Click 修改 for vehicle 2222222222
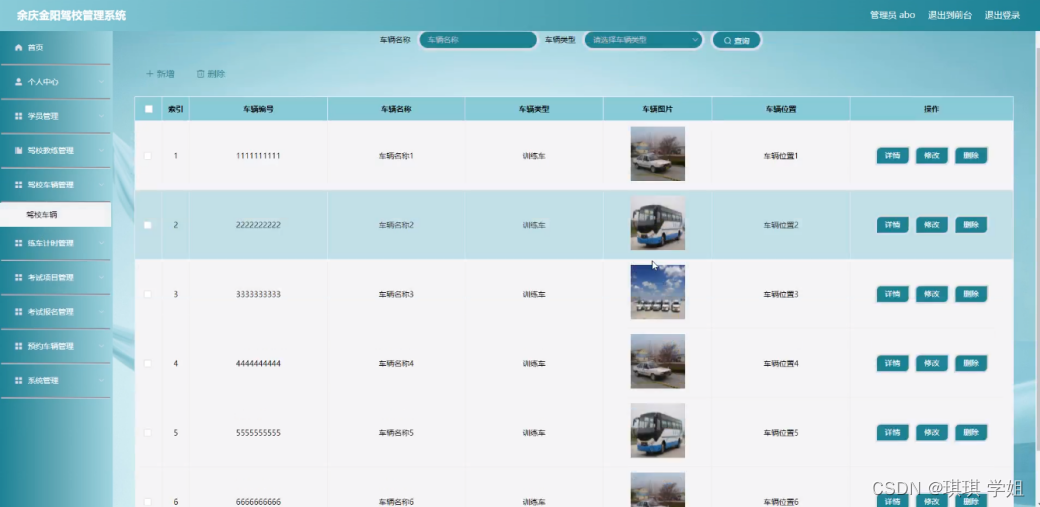The height and width of the screenshot is (507, 1040). point(931,225)
